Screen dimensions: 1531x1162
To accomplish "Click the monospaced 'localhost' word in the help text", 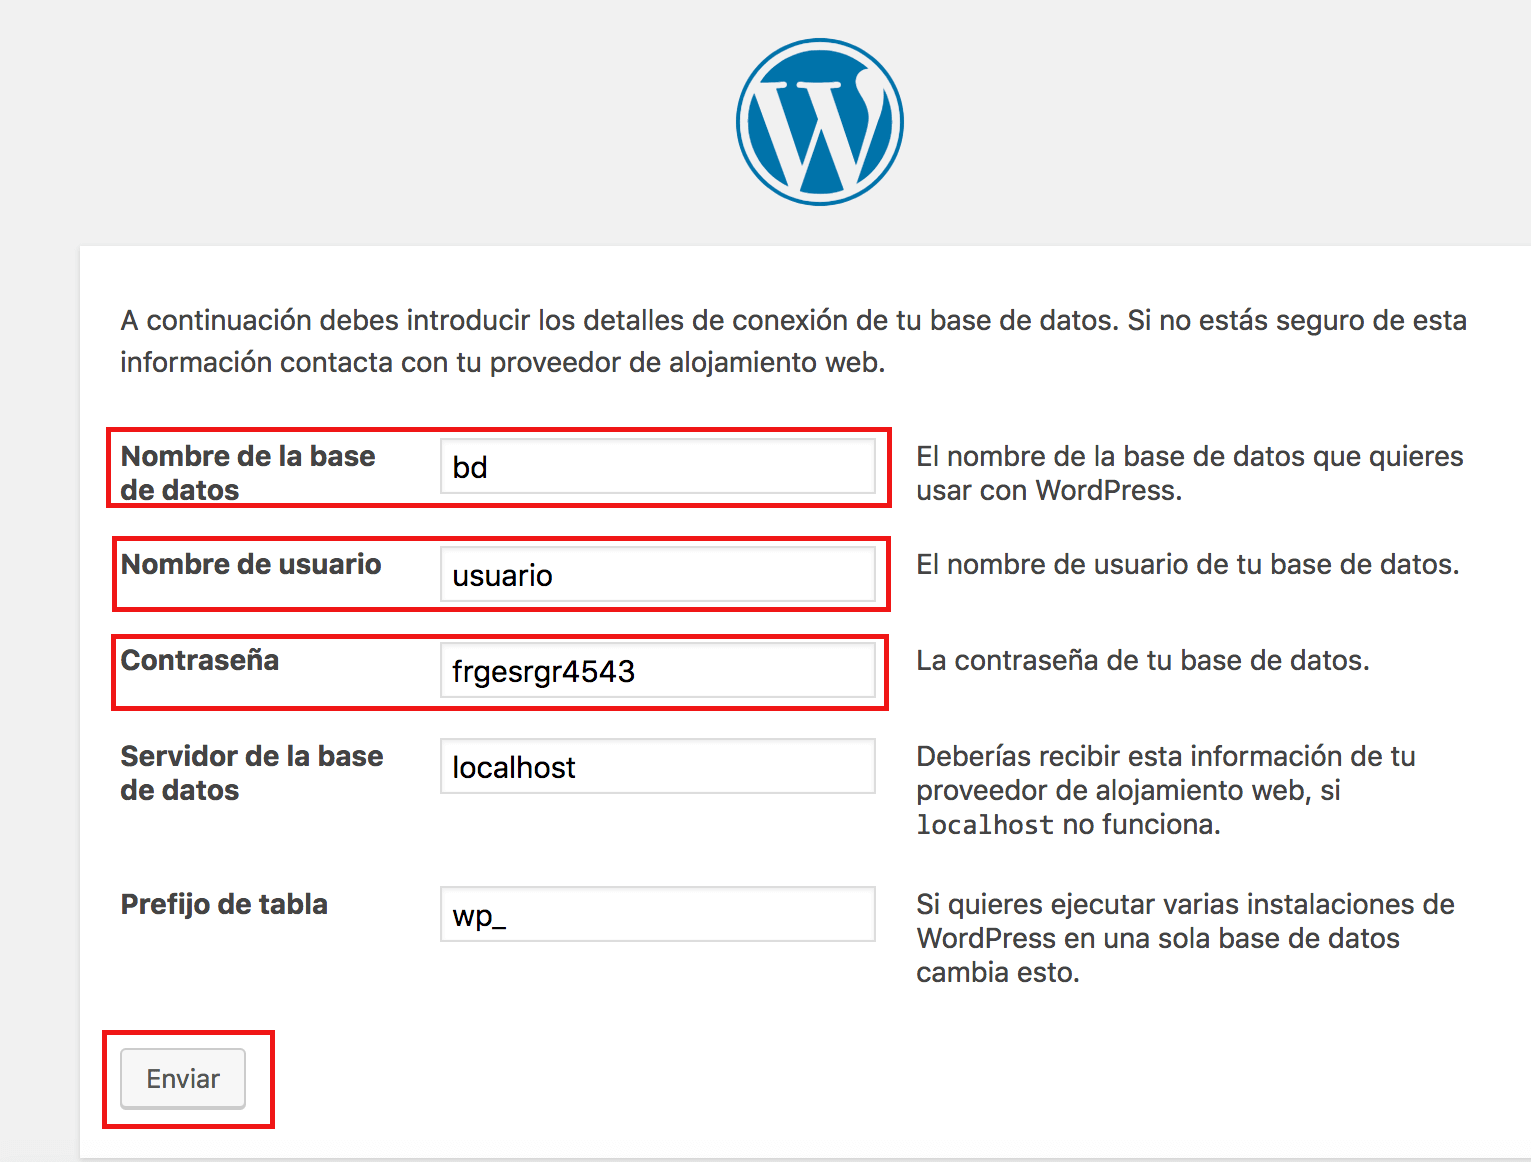I will click(x=984, y=825).
